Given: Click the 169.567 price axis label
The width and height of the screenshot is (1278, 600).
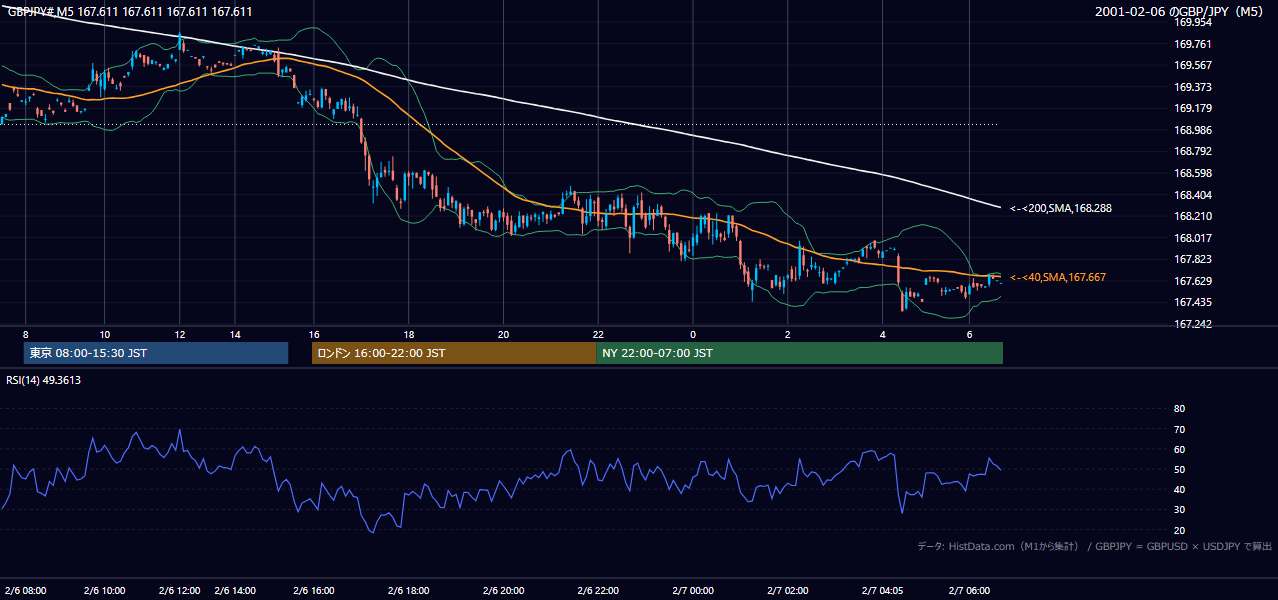Looking at the screenshot, I should tap(1192, 65).
